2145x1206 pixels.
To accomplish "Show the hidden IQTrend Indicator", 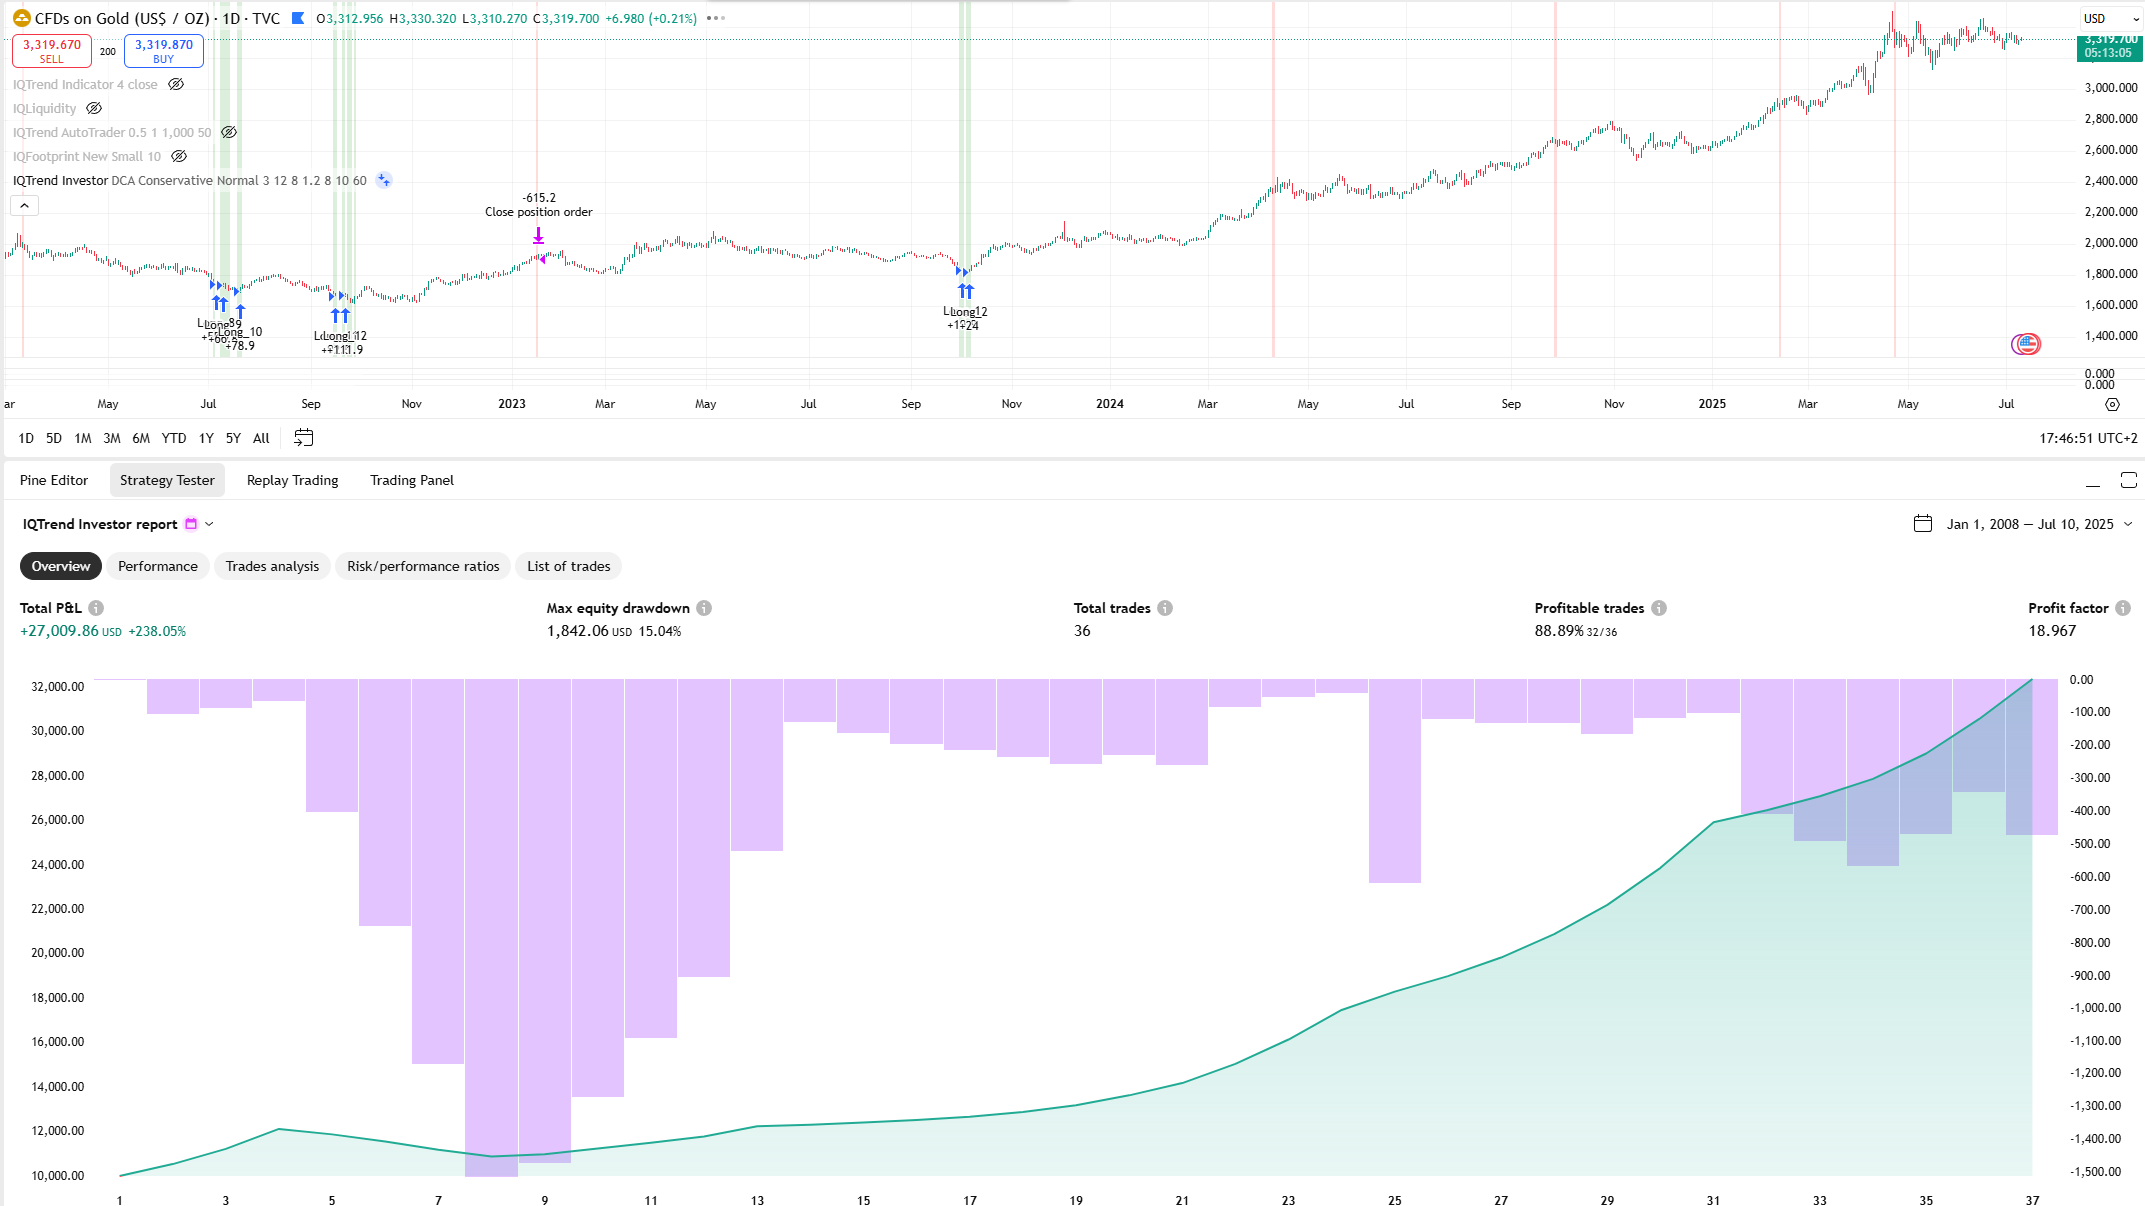I will click(176, 84).
